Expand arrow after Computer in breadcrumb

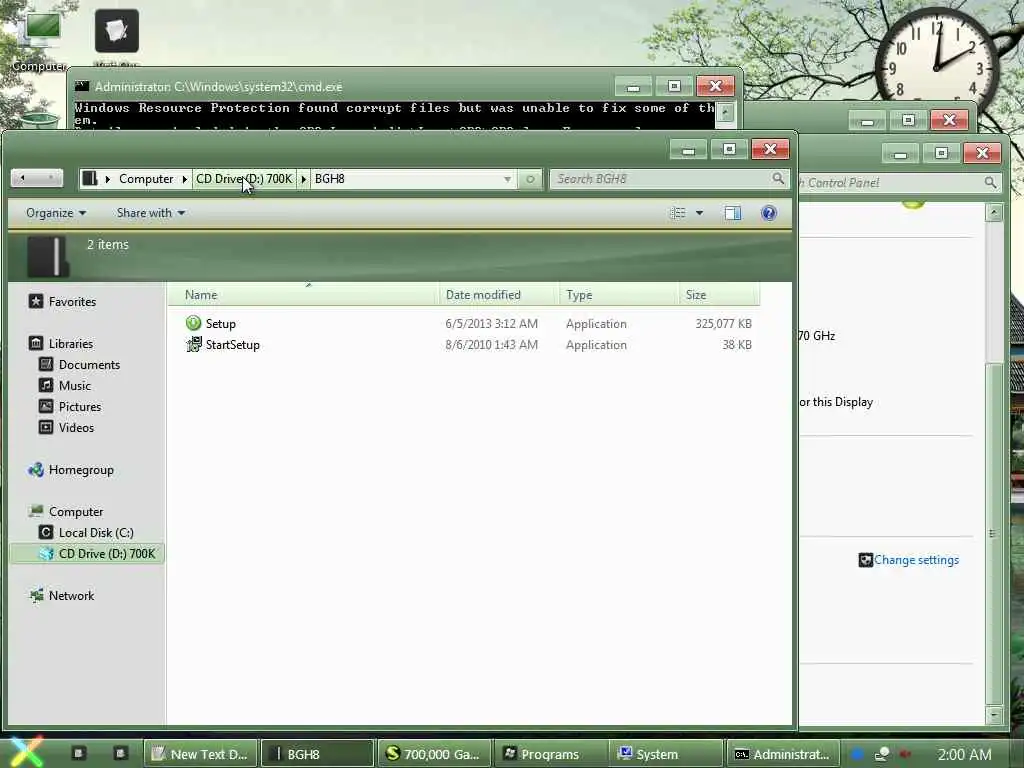coord(185,179)
